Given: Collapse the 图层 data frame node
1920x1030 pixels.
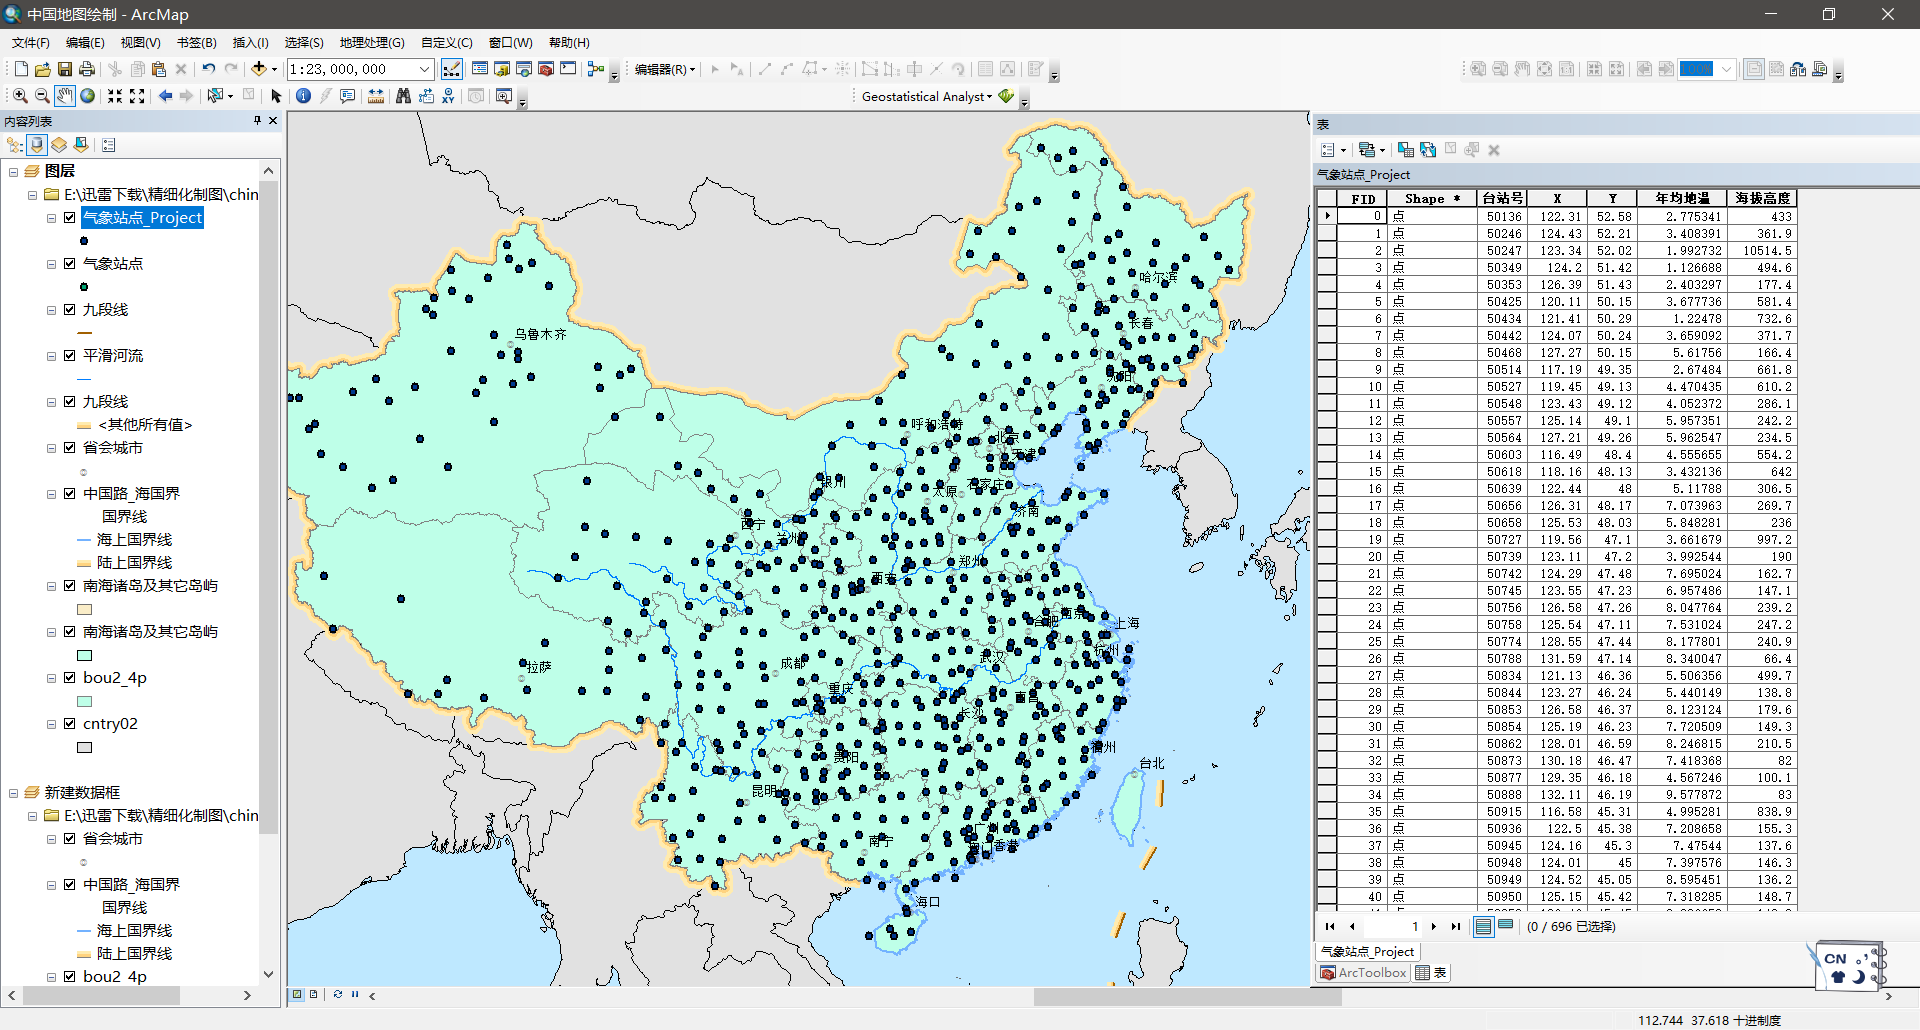Looking at the screenshot, I should click(x=14, y=172).
